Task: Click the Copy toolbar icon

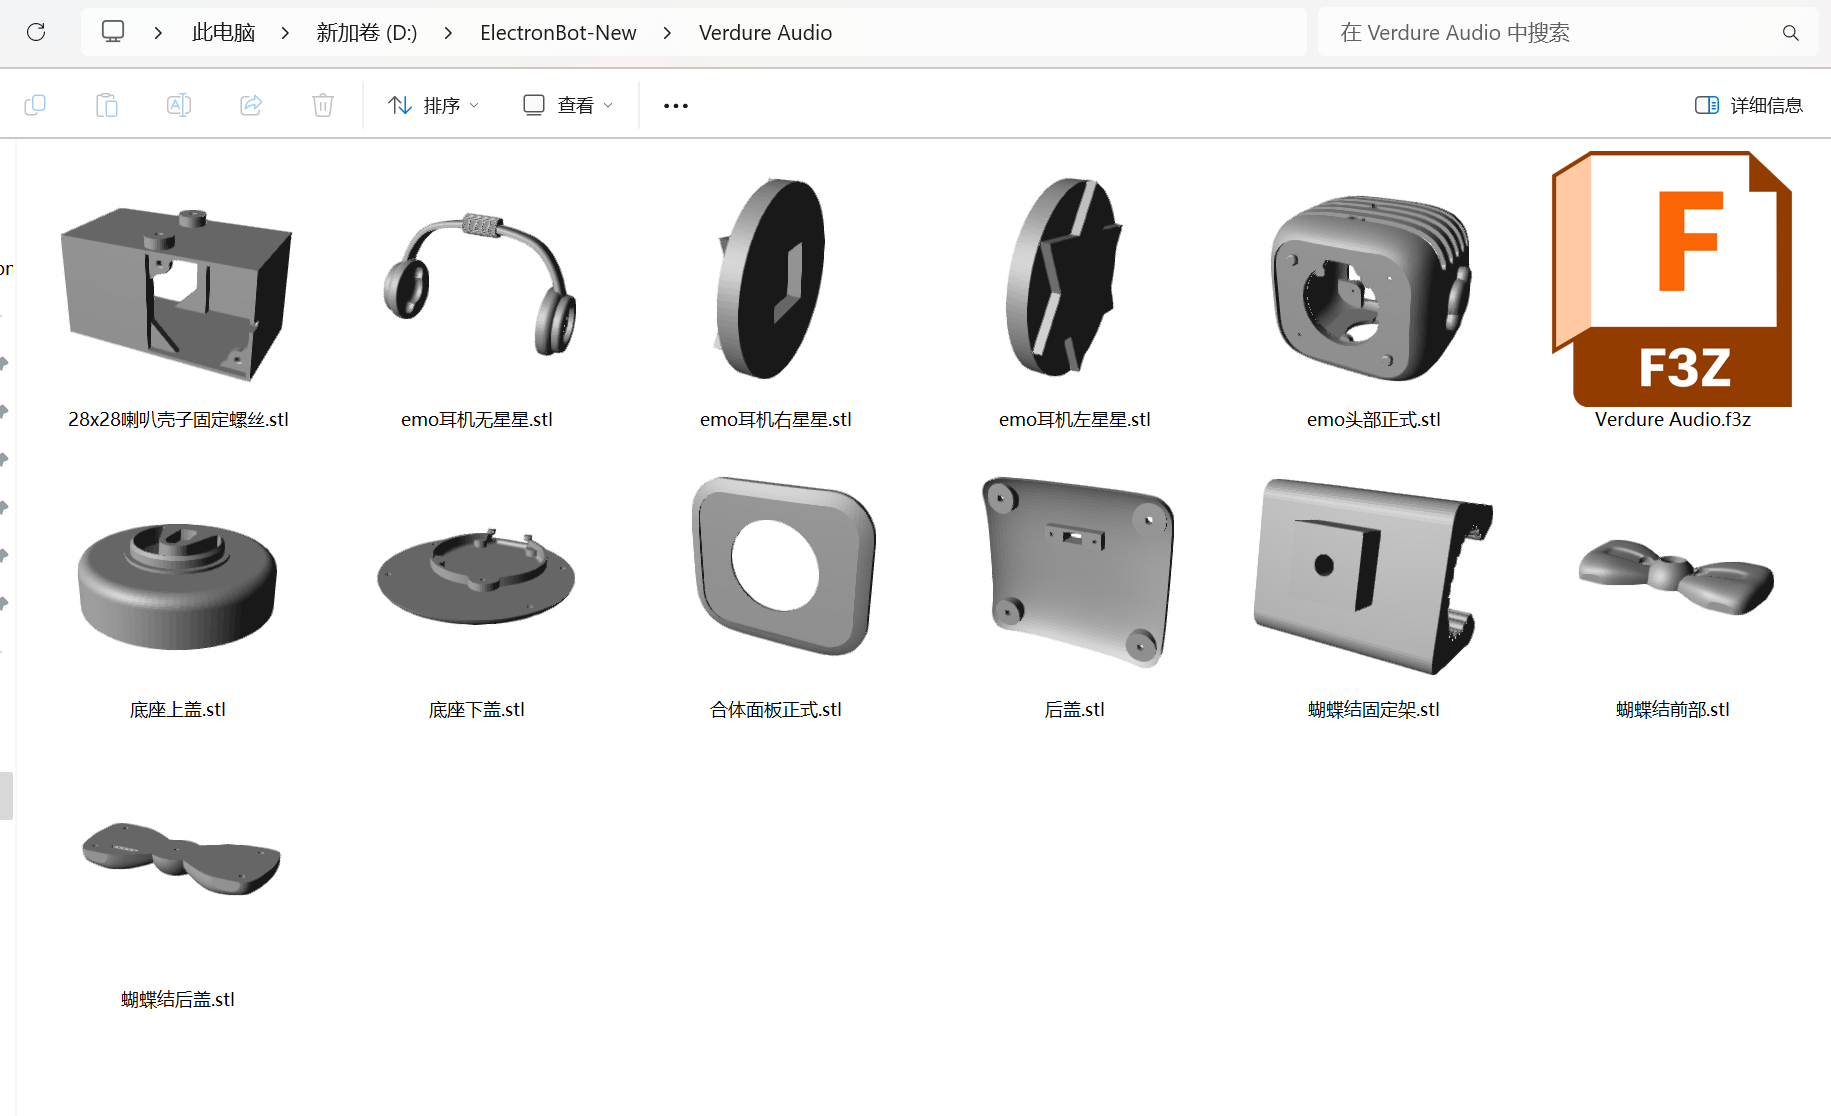Action: (35, 105)
